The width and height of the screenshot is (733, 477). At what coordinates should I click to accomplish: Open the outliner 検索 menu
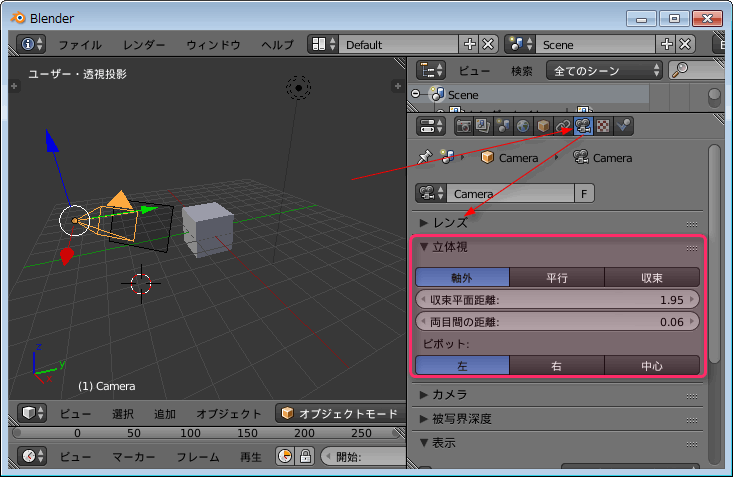[522, 71]
